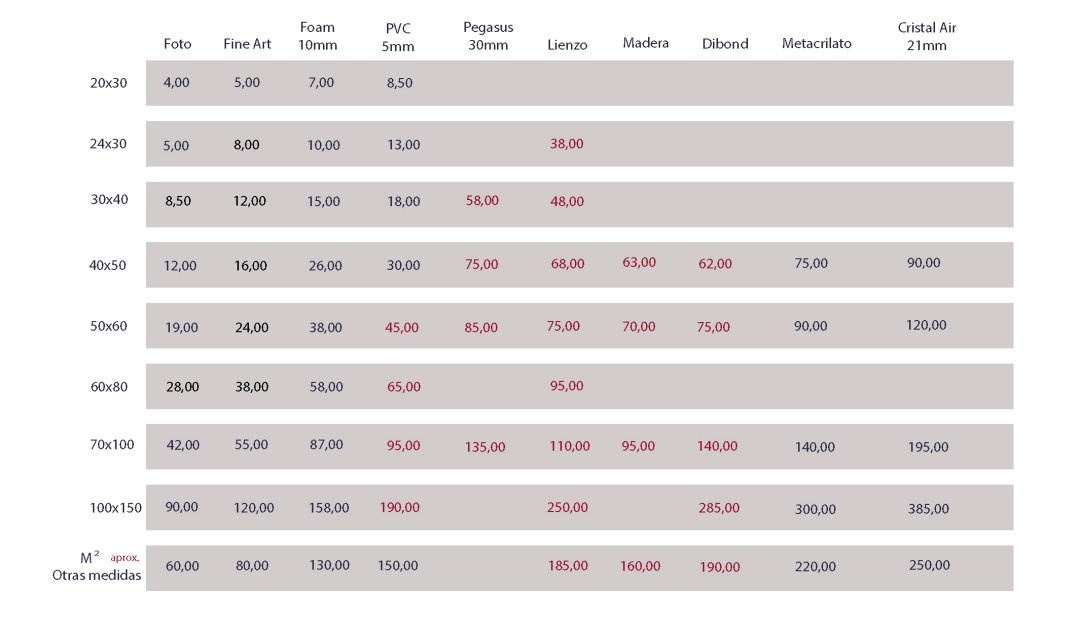
Task: Click the Metacrilato column header
Action: tap(816, 44)
